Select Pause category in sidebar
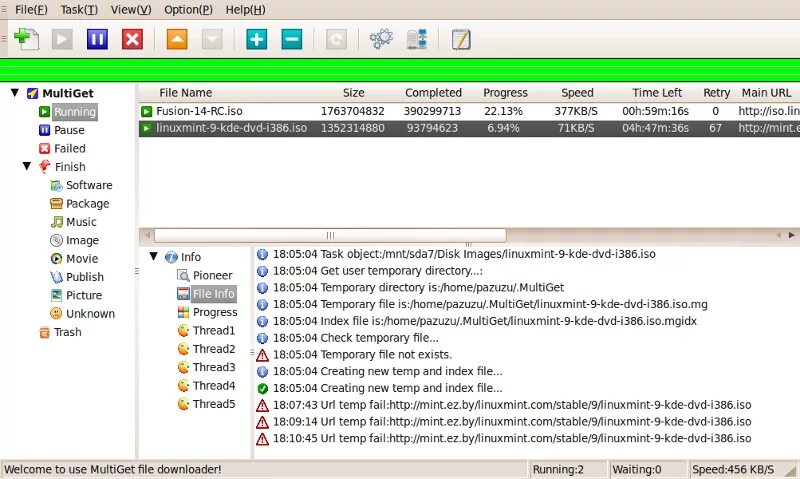 pos(69,130)
